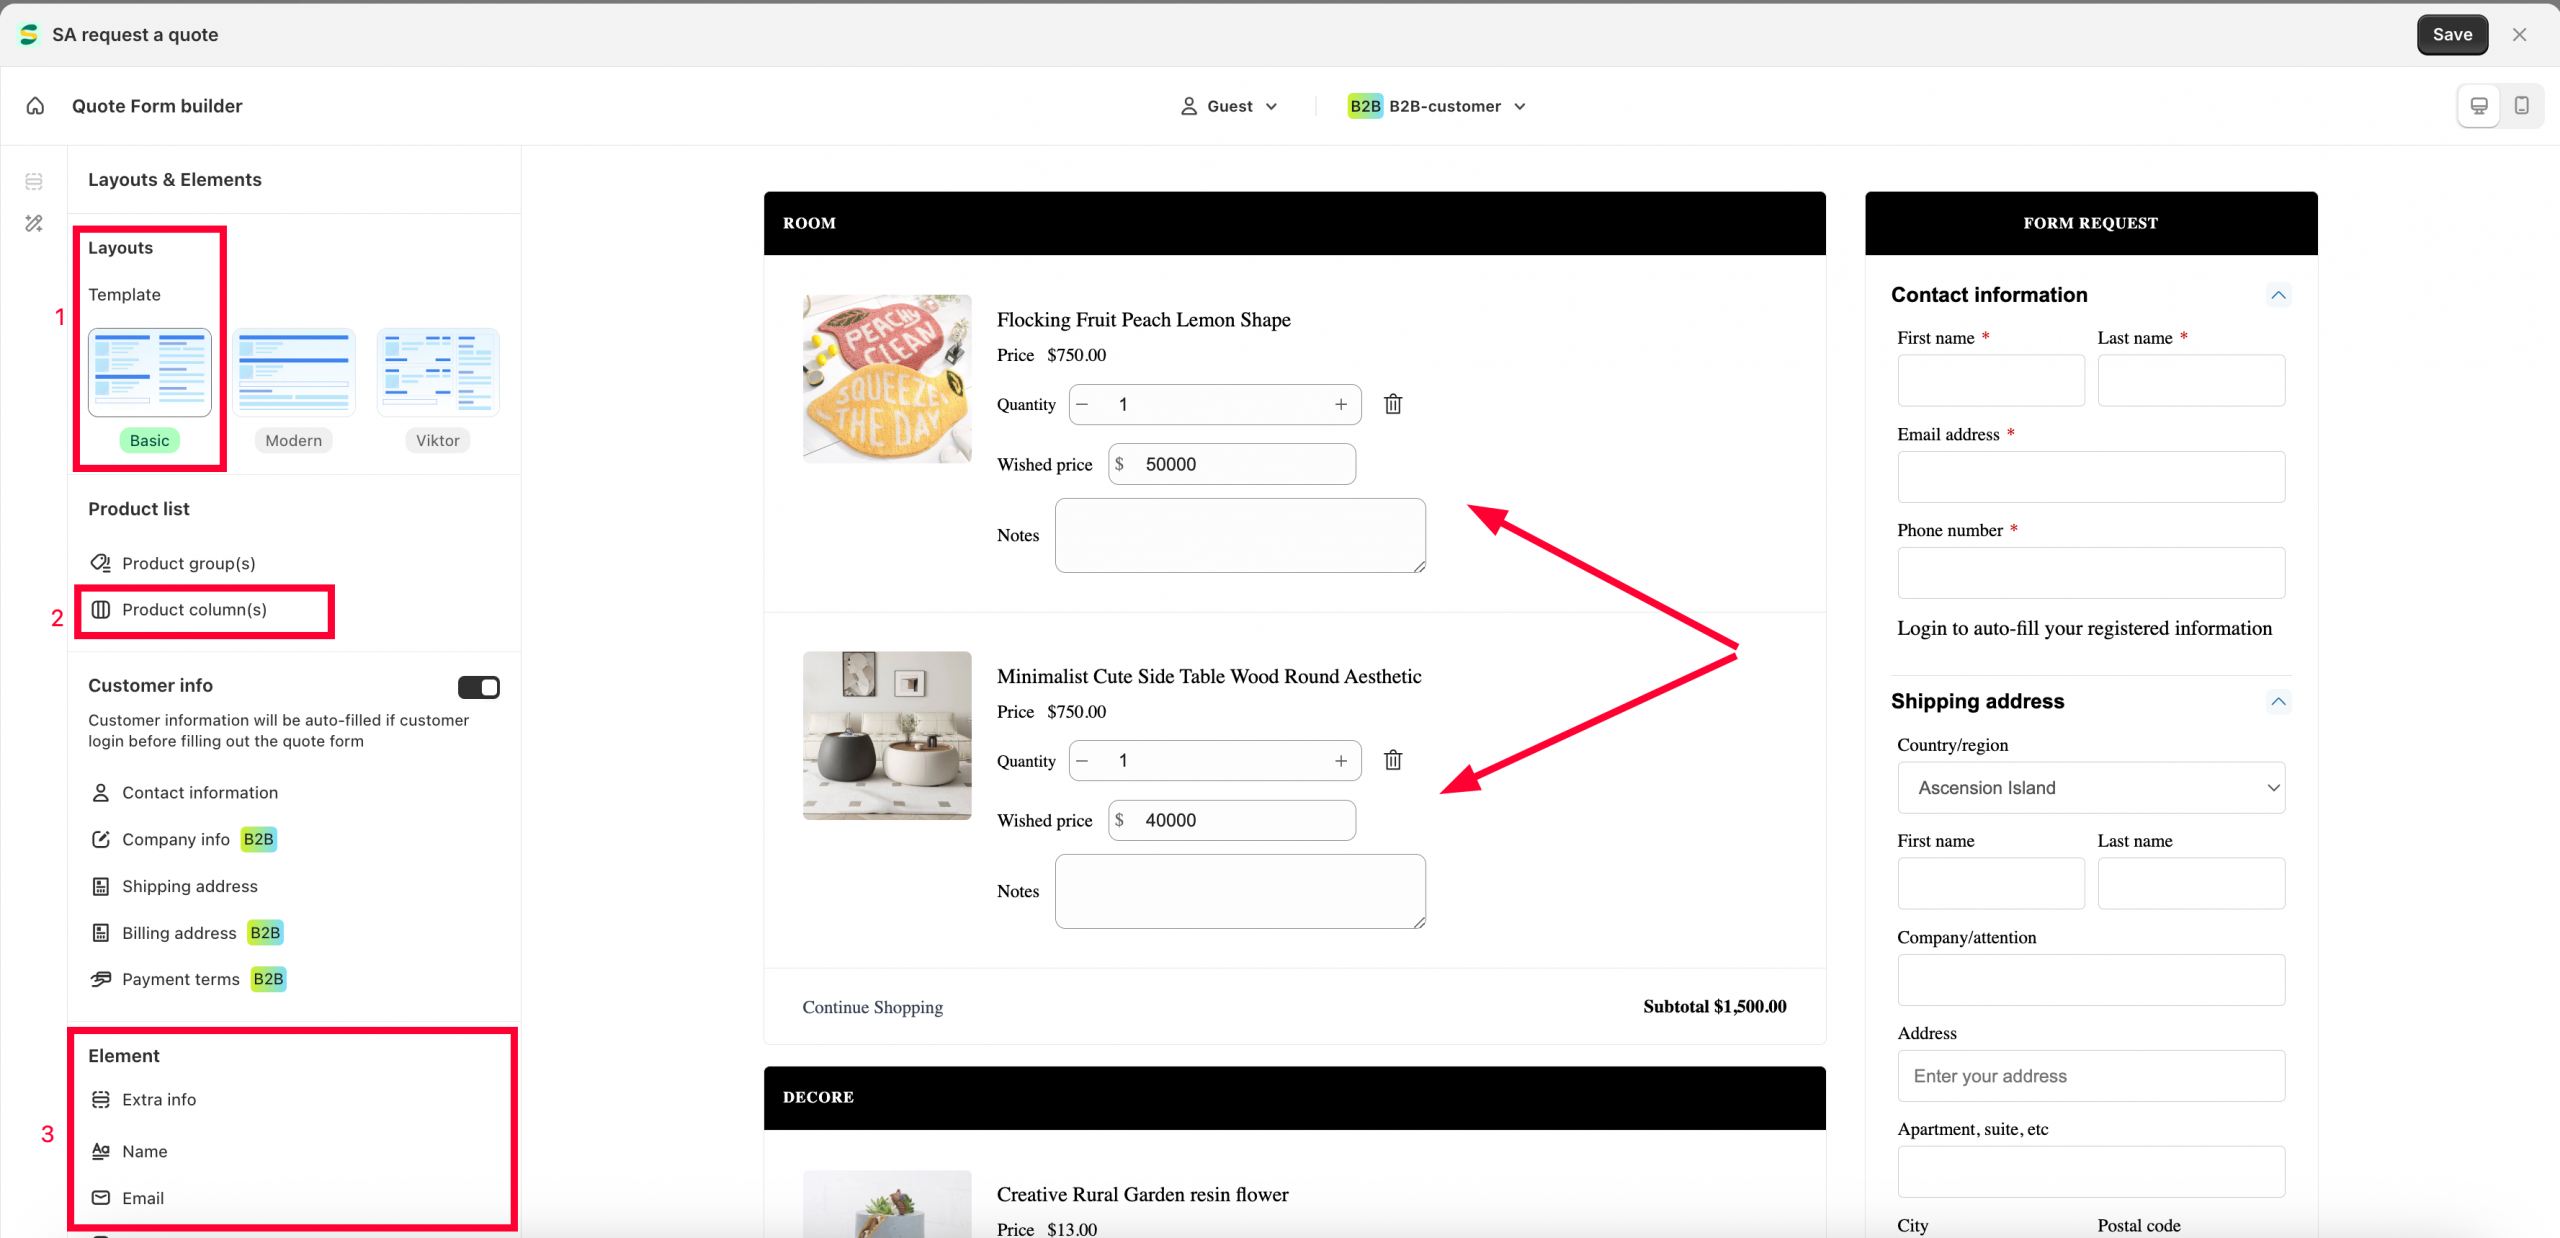Click the Shipping address building icon
This screenshot has width=2560, height=1238.
[100, 886]
